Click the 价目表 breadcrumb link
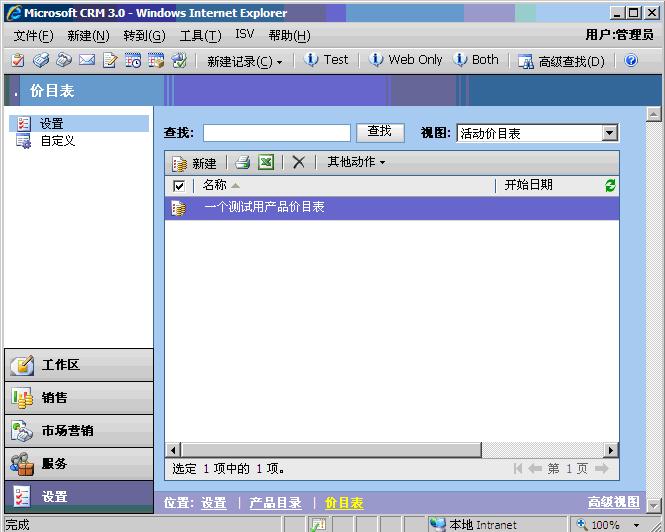This screenshot has width=665, height=532. point(344,503)
